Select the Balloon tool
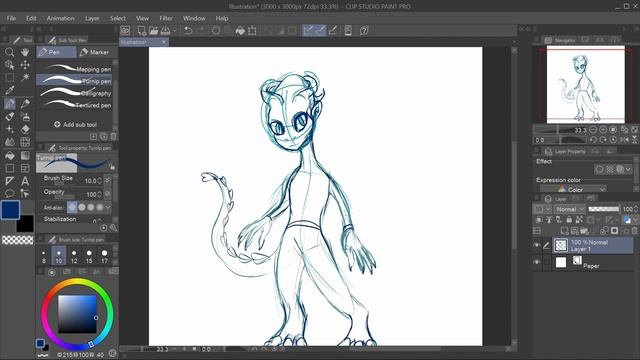 pyautogui.click(x=9, y=193)
